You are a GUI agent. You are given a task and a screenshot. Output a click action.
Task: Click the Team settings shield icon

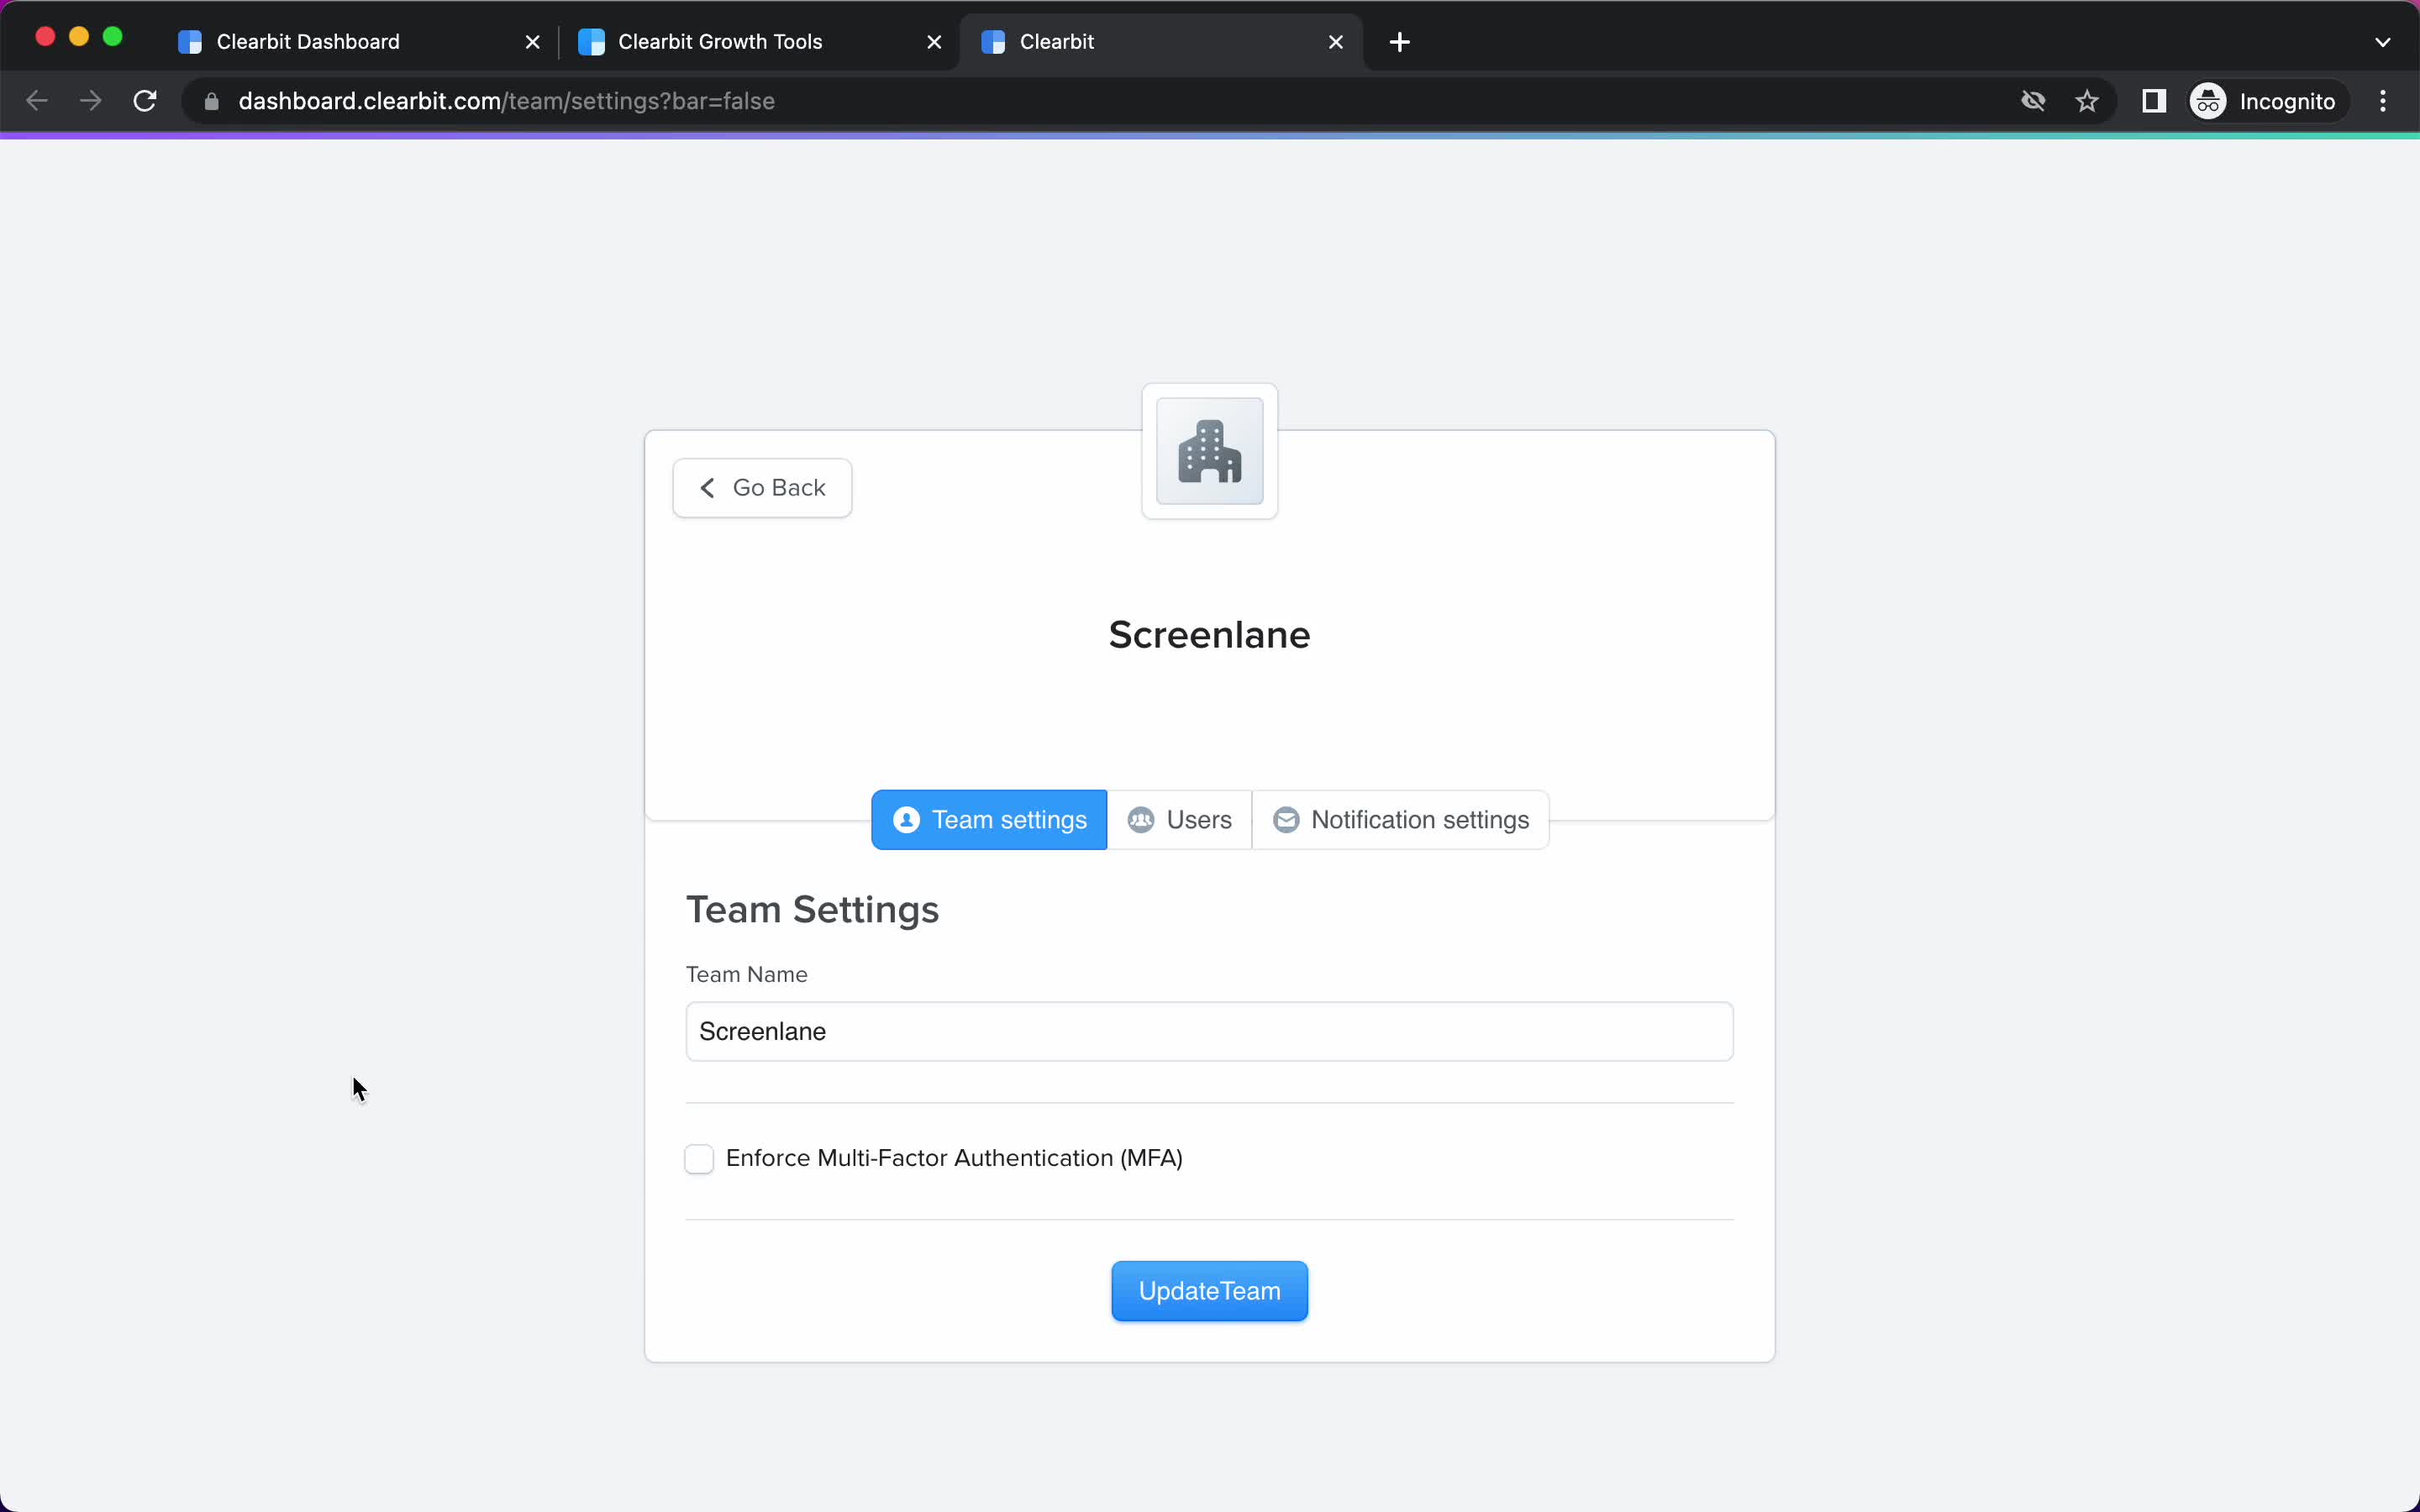click(x=907, y=819)
